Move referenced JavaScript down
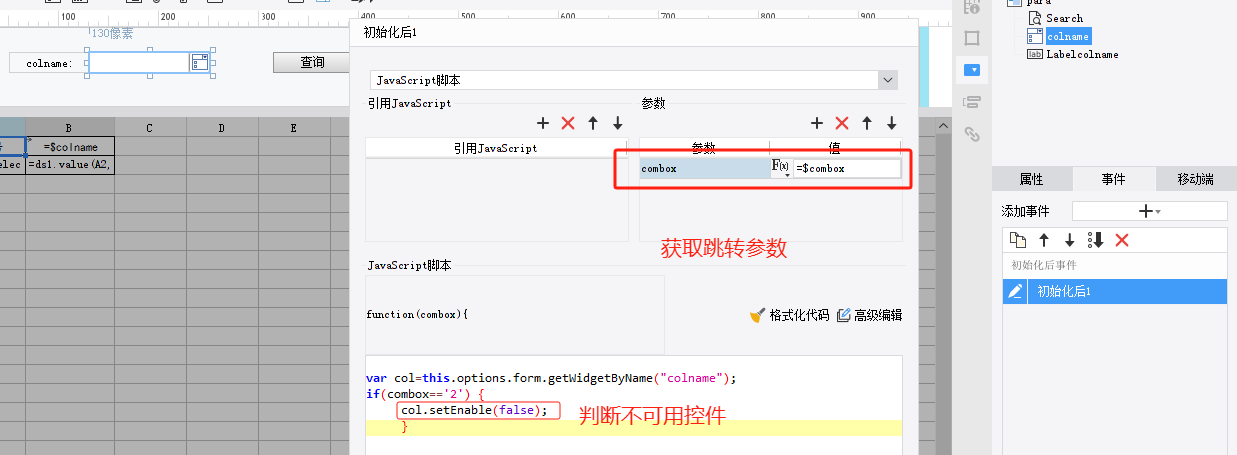1237x455 pixels. (618, 123)
